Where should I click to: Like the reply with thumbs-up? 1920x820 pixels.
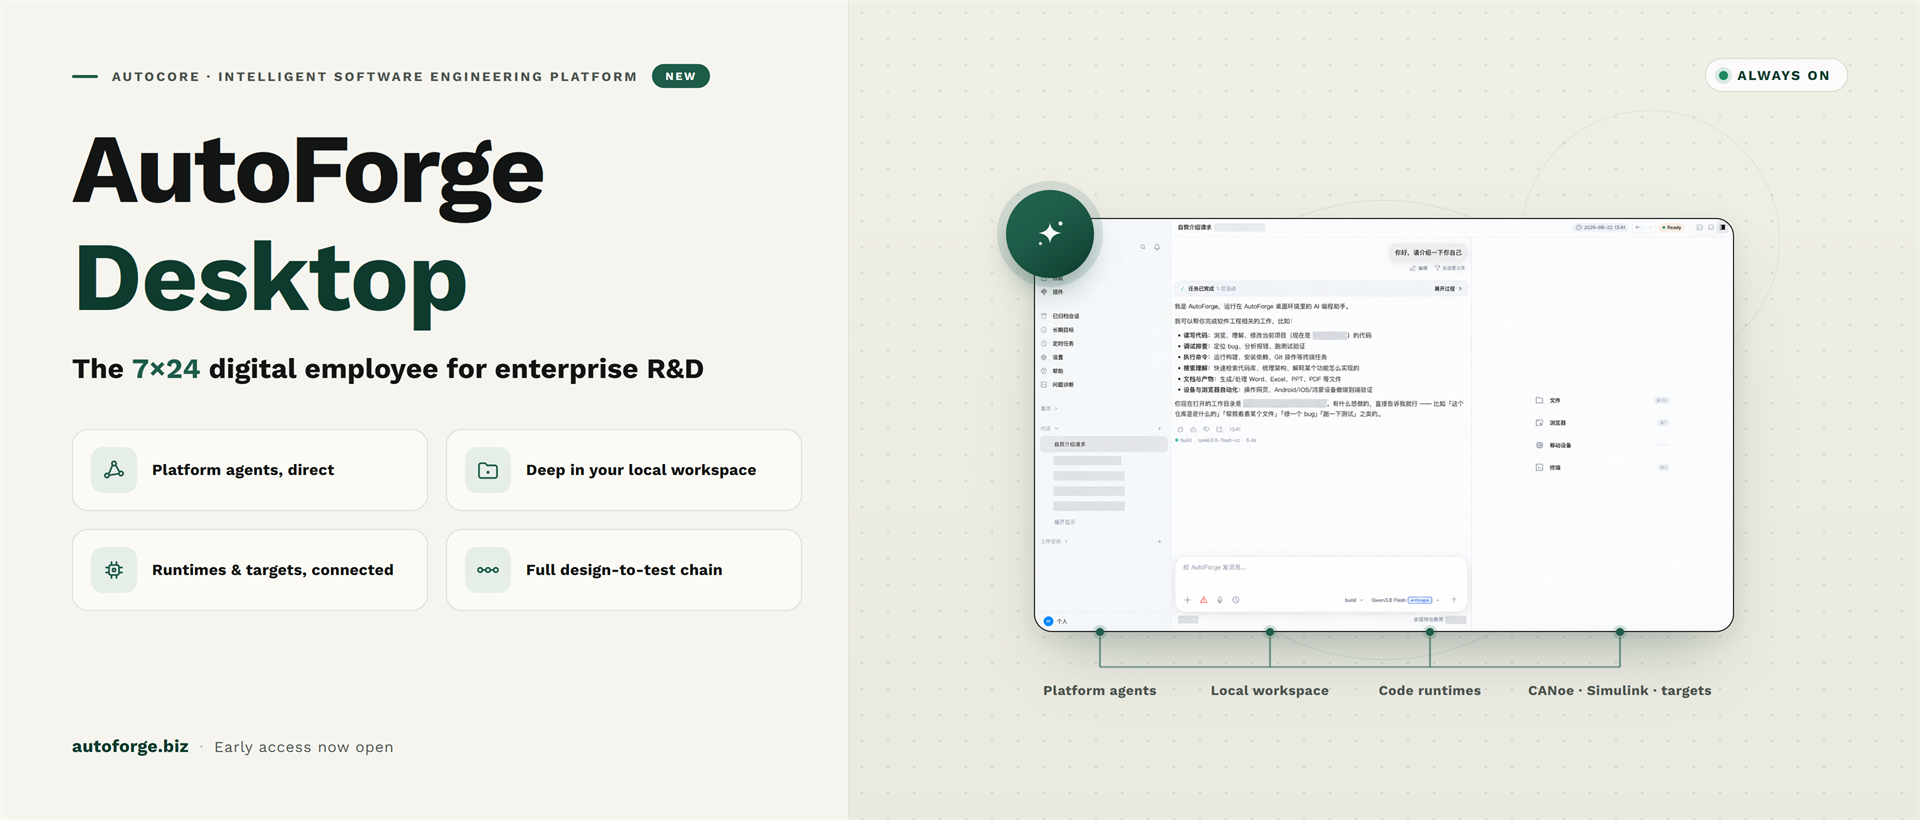(1193, 429)
